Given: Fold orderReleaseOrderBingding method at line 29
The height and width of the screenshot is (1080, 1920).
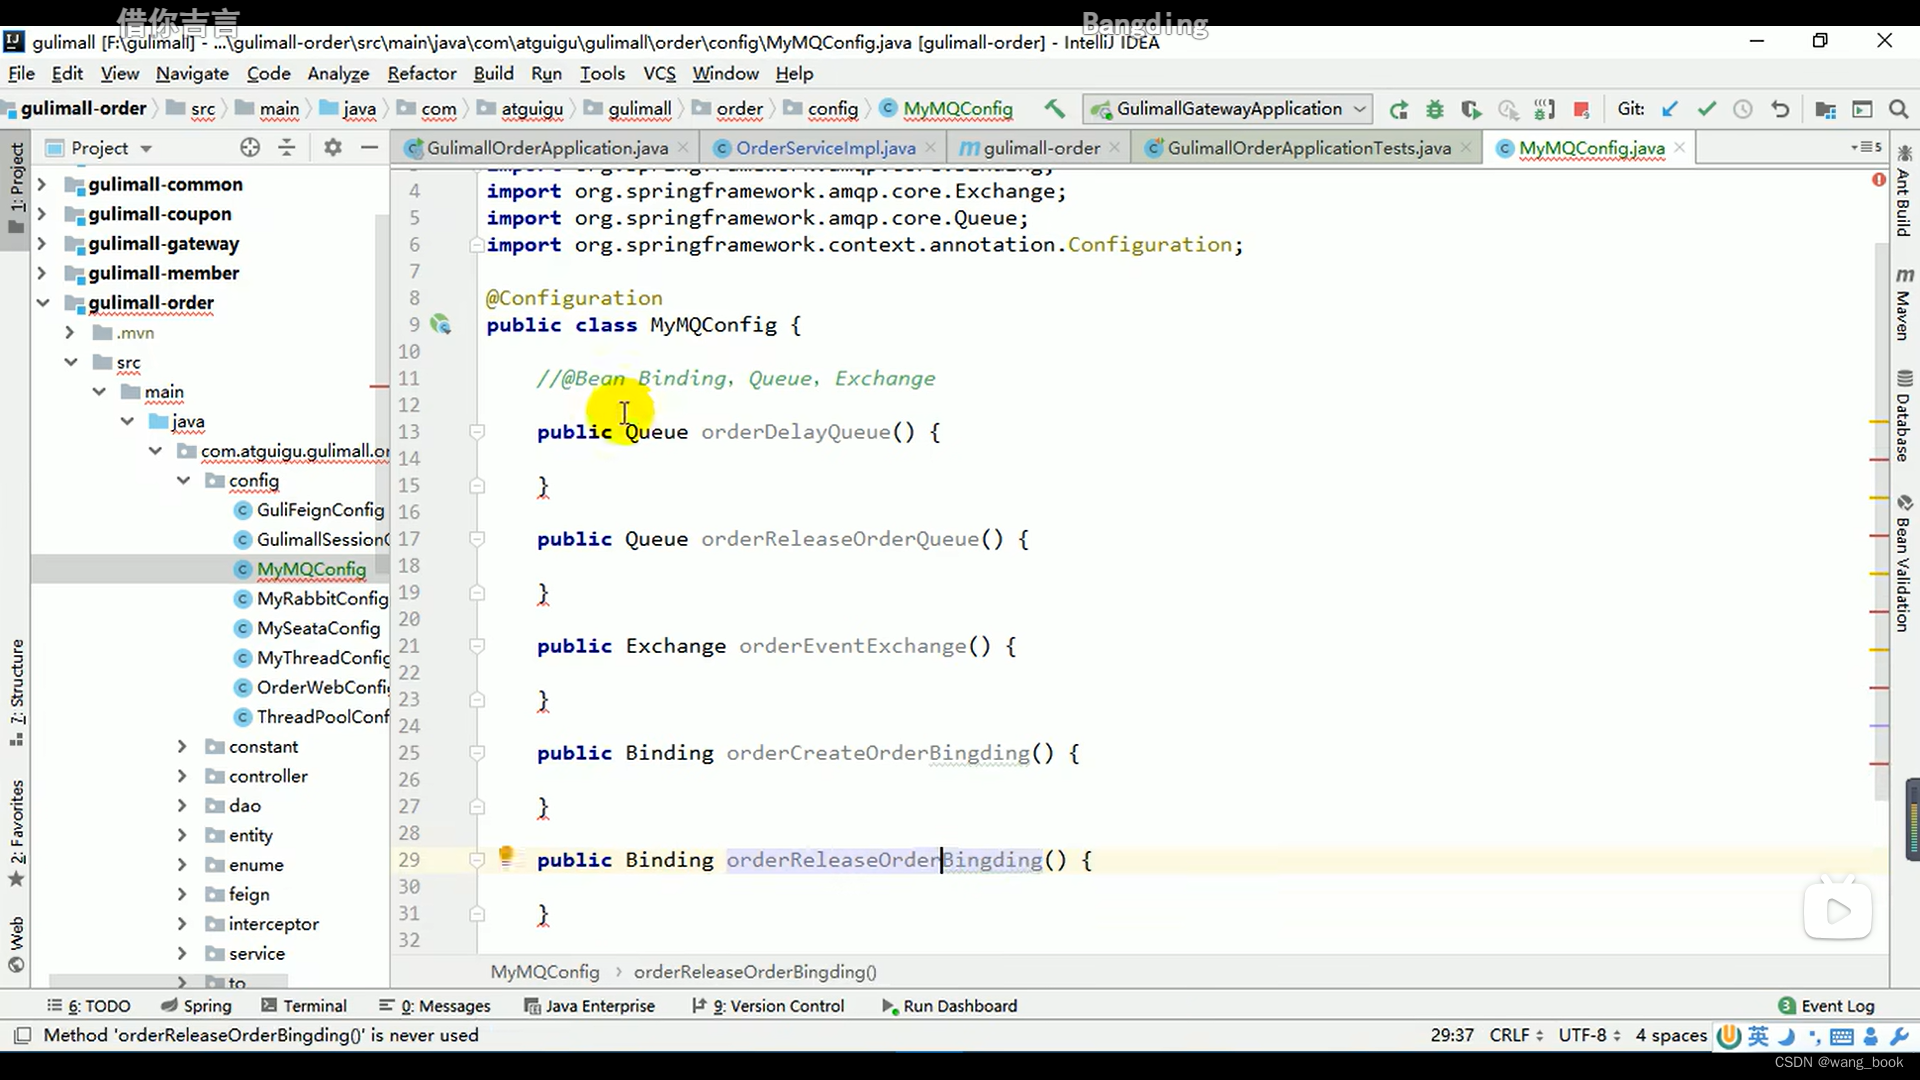Looking at the screenshot, I should point(477,860).
